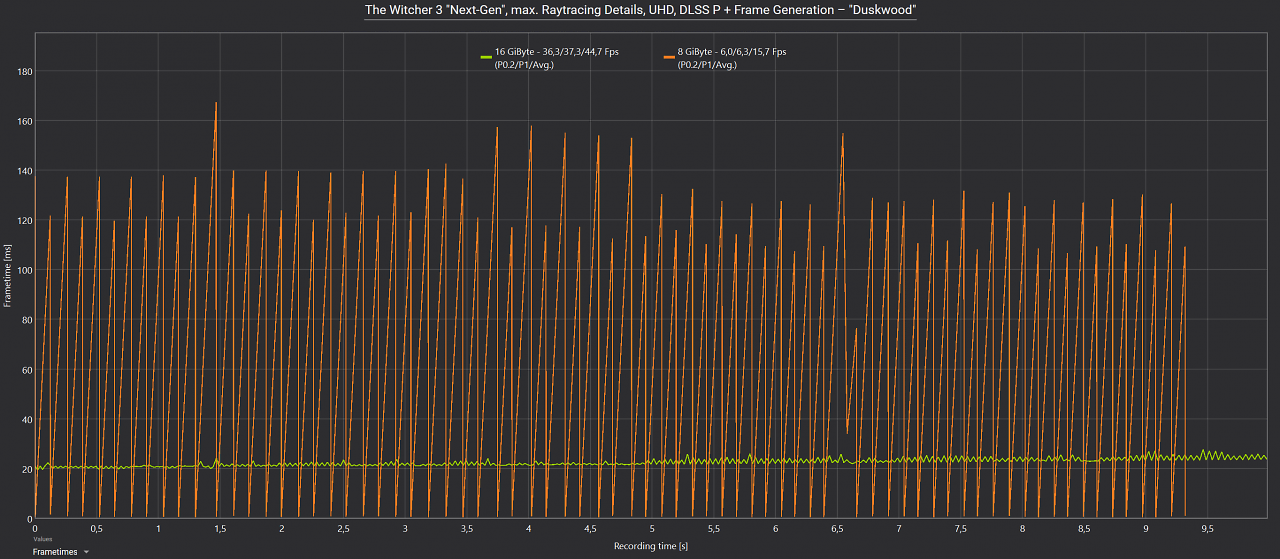Click the 0 tick at the time axis origin
The height and width of the screenshot is (559, 1280).
tap(35, 528)
